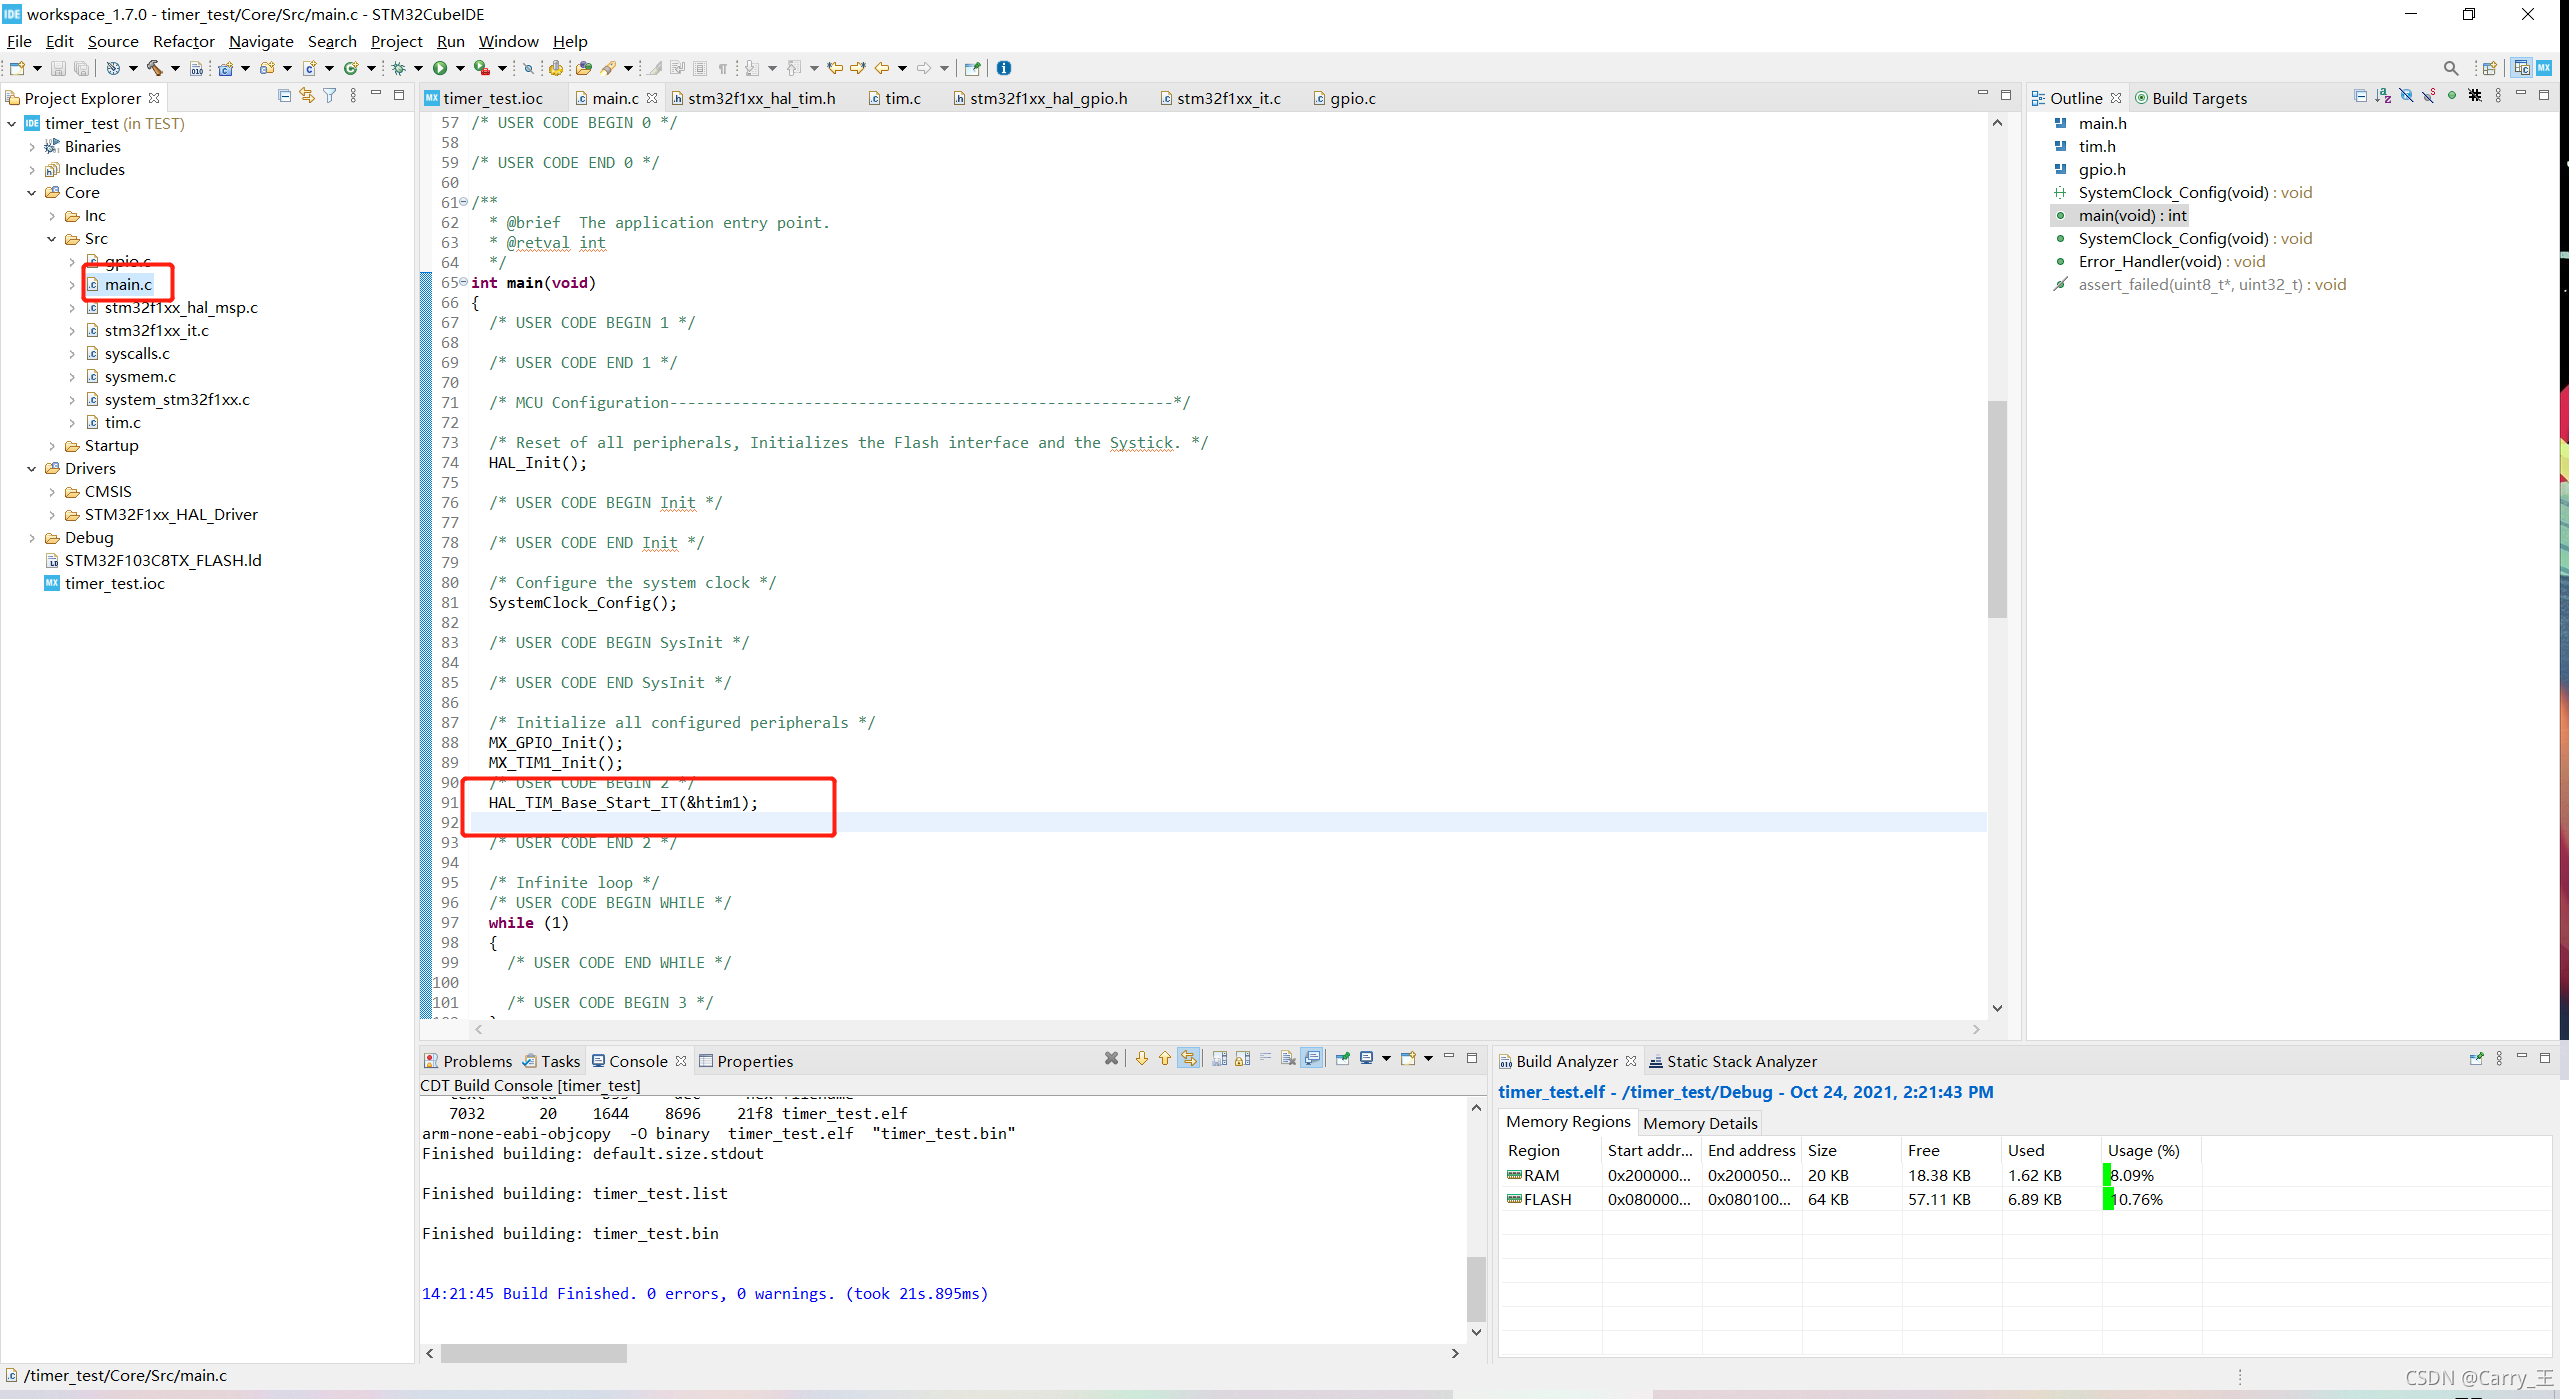Click the blue information center icon

point(1004,68)
